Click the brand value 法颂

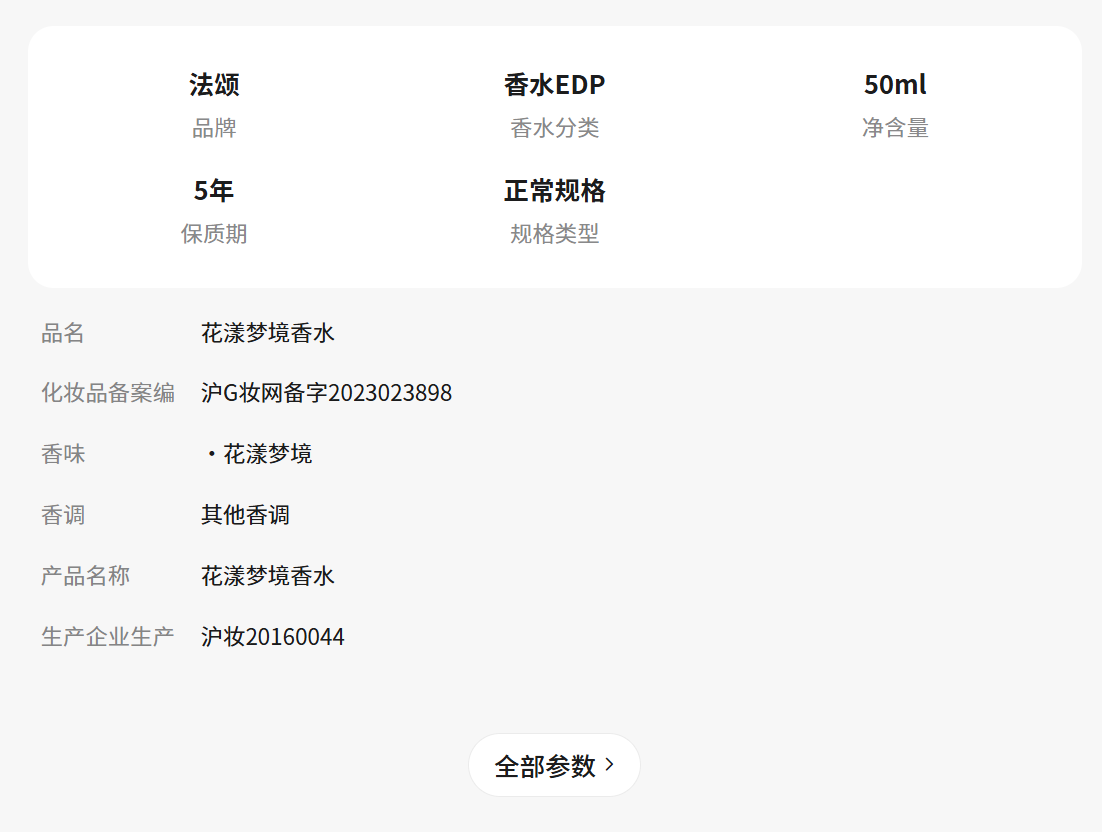(x=214, y=85)
